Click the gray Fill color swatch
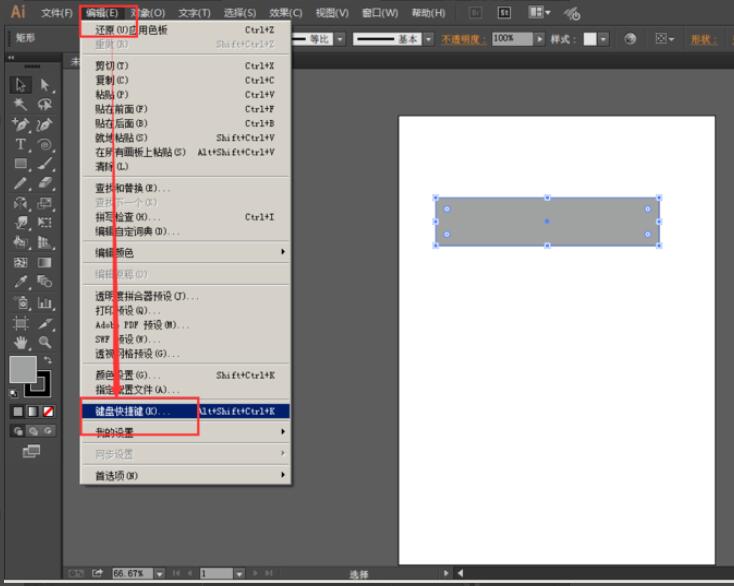 point(23,369)
